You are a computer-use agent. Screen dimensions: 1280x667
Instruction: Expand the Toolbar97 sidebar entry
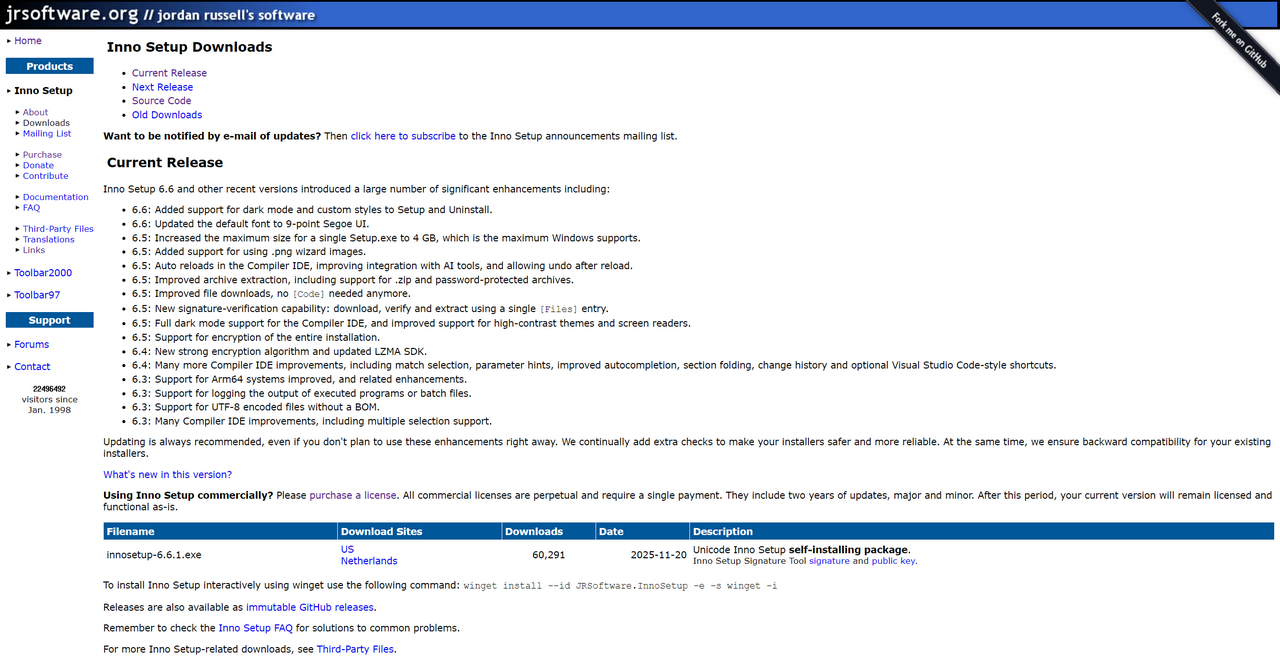point(37,294)
